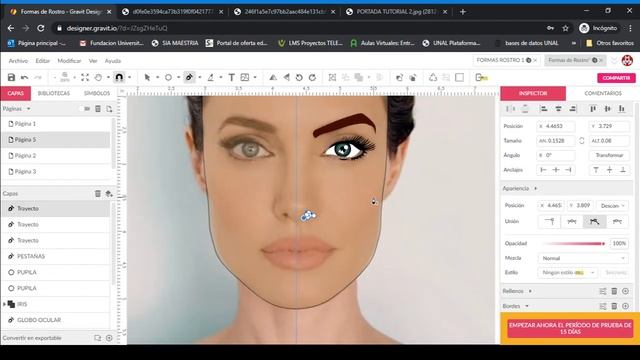The image size is (640, 360).
Task: Click the Transformar button
Action: tap(609, 156)
